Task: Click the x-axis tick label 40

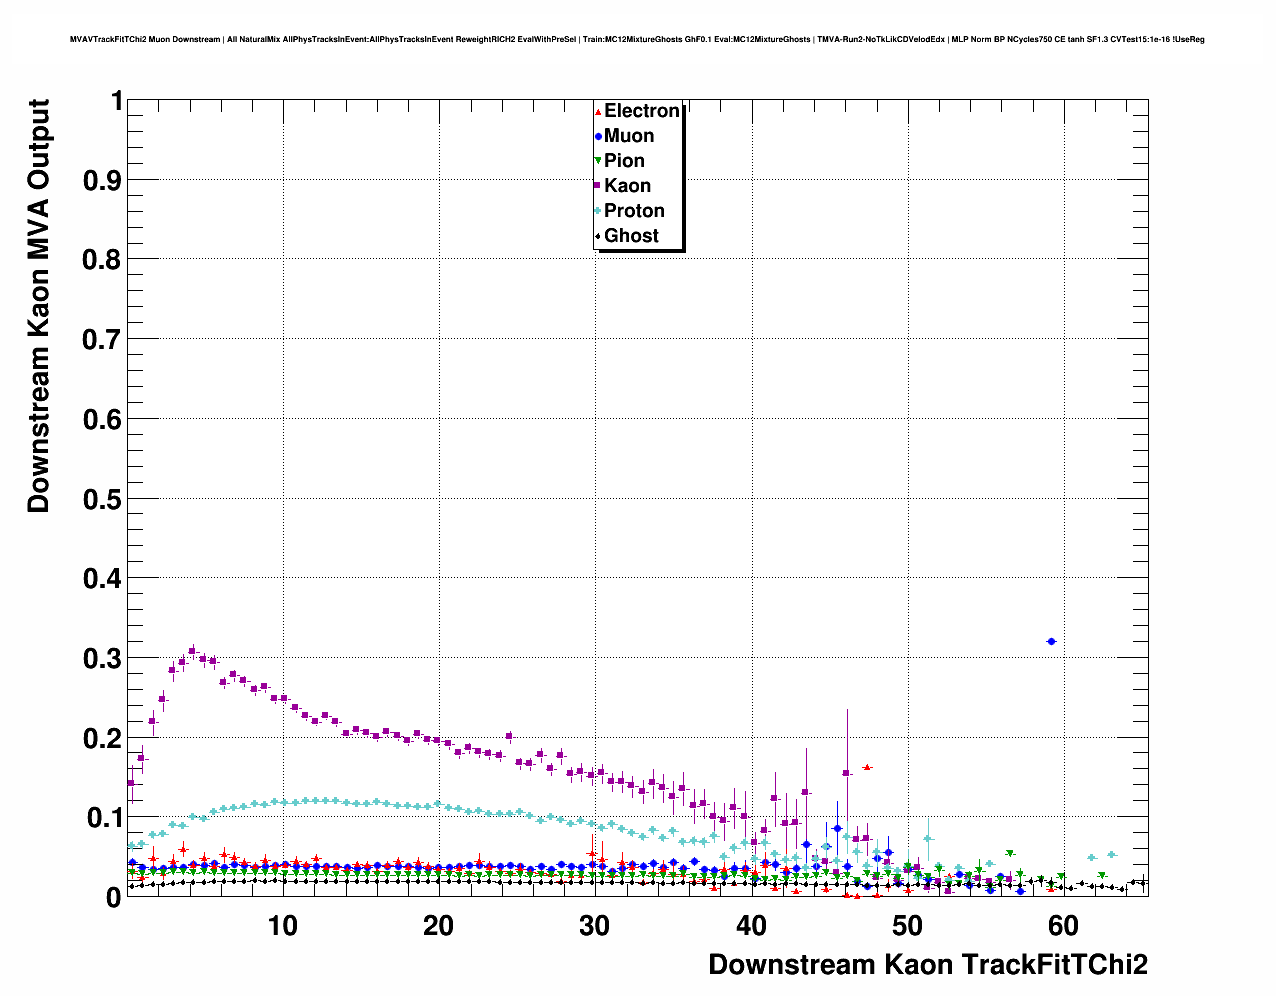Action: 751,926
